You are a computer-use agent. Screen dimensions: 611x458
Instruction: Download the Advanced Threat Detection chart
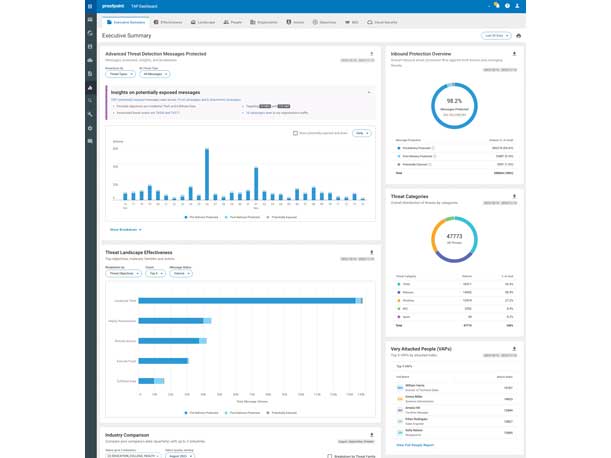pyautogui.click(x=371, y=54)
